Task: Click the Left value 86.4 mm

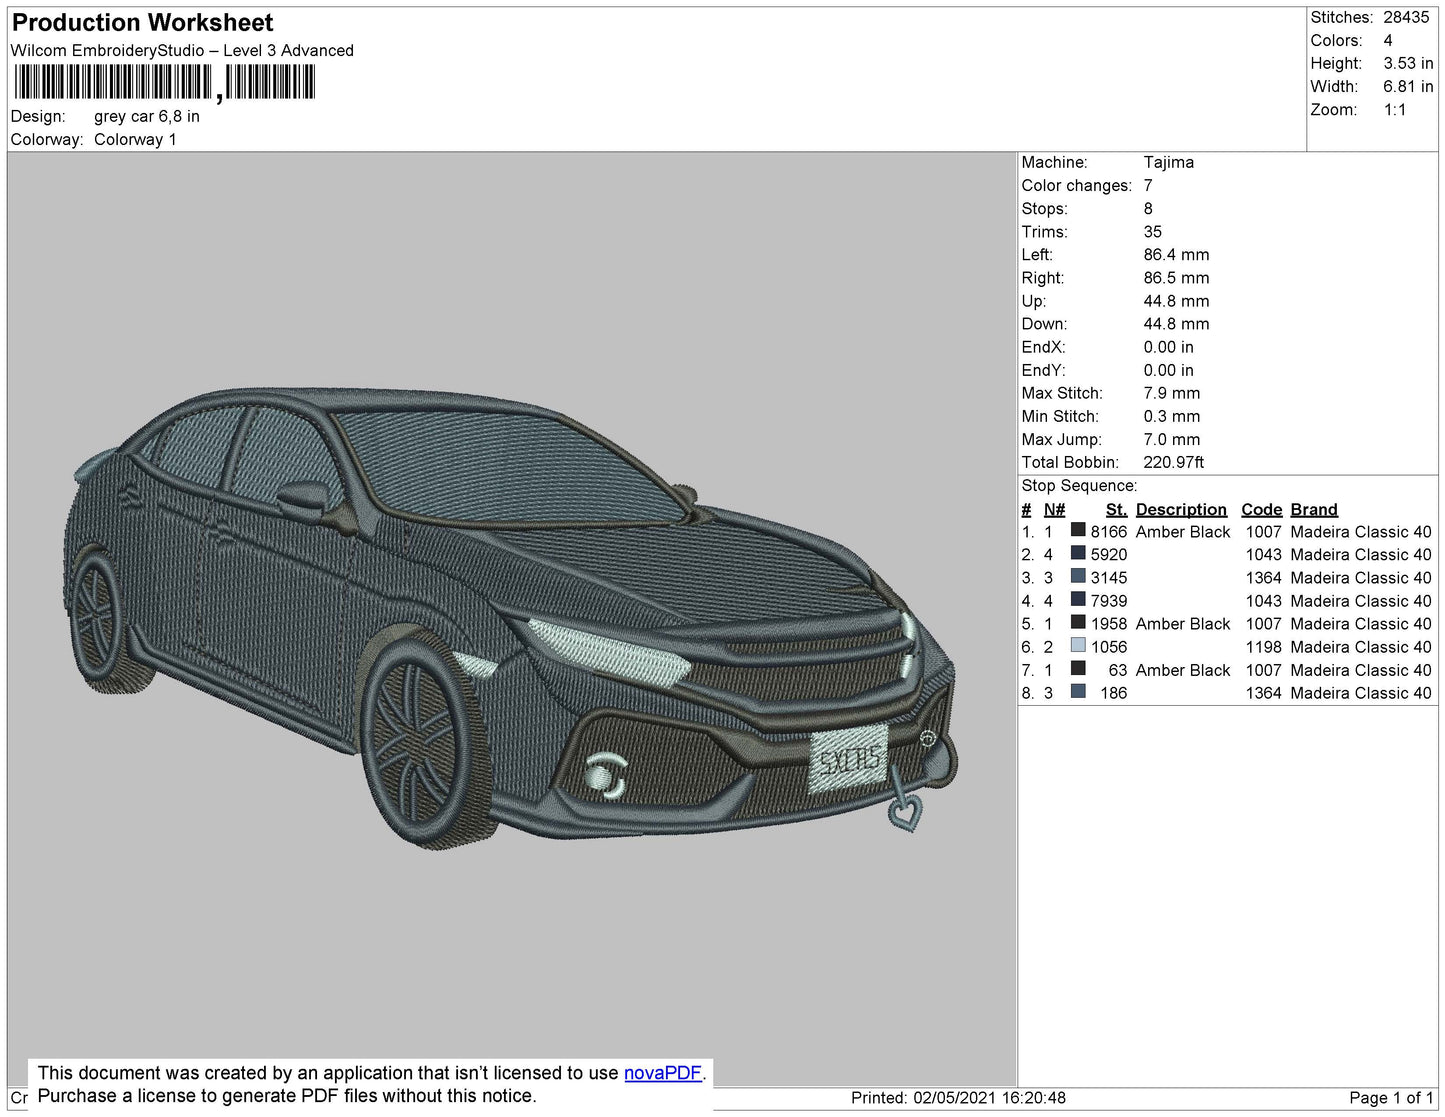Action: (x=1177, y=254)
